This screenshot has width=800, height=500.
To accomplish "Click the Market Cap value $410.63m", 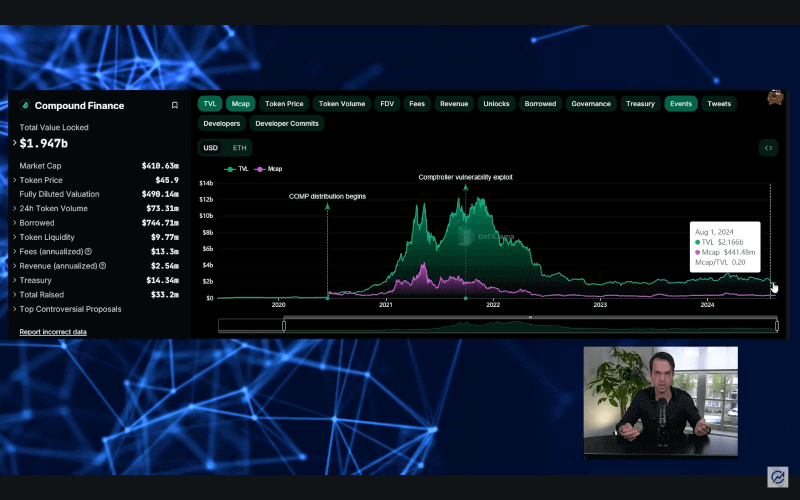I will (x=160, y=166).
